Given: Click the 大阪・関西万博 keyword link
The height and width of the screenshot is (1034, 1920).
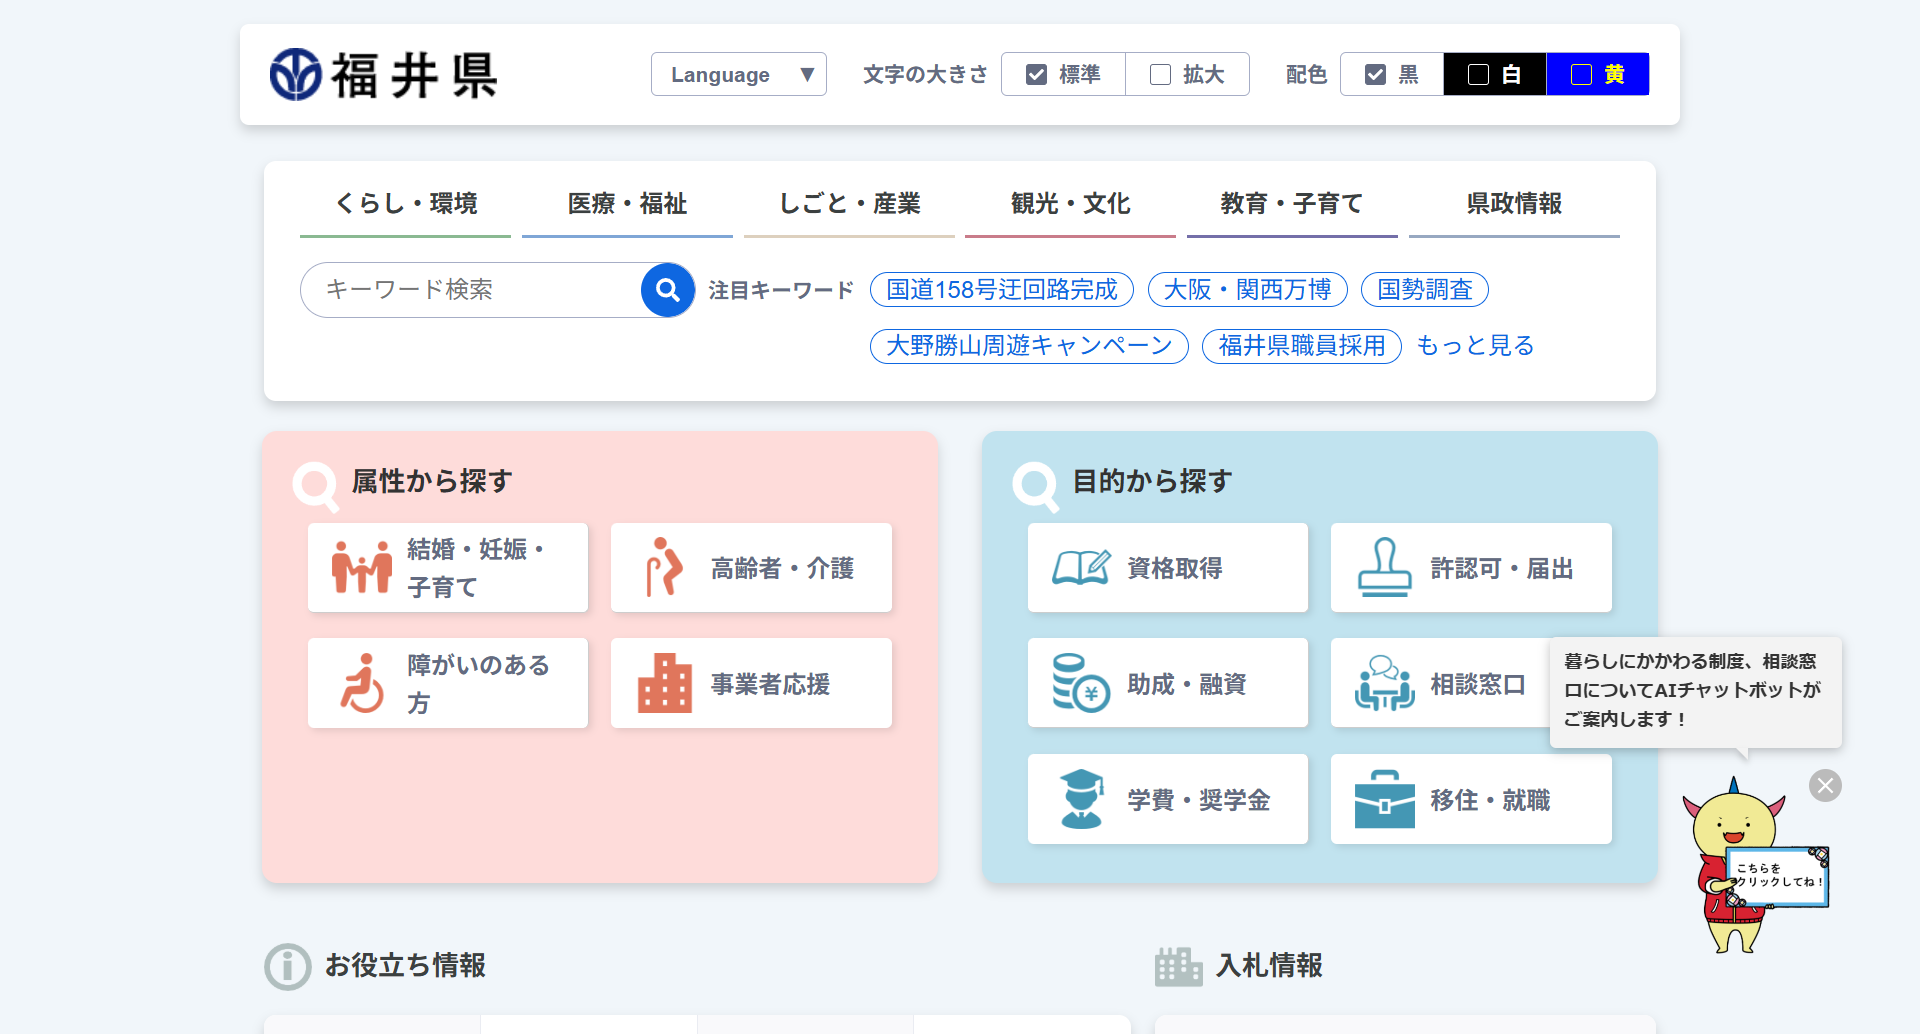Looking at the screenshot, I should pyautogui.click(x=1247, y=290).
